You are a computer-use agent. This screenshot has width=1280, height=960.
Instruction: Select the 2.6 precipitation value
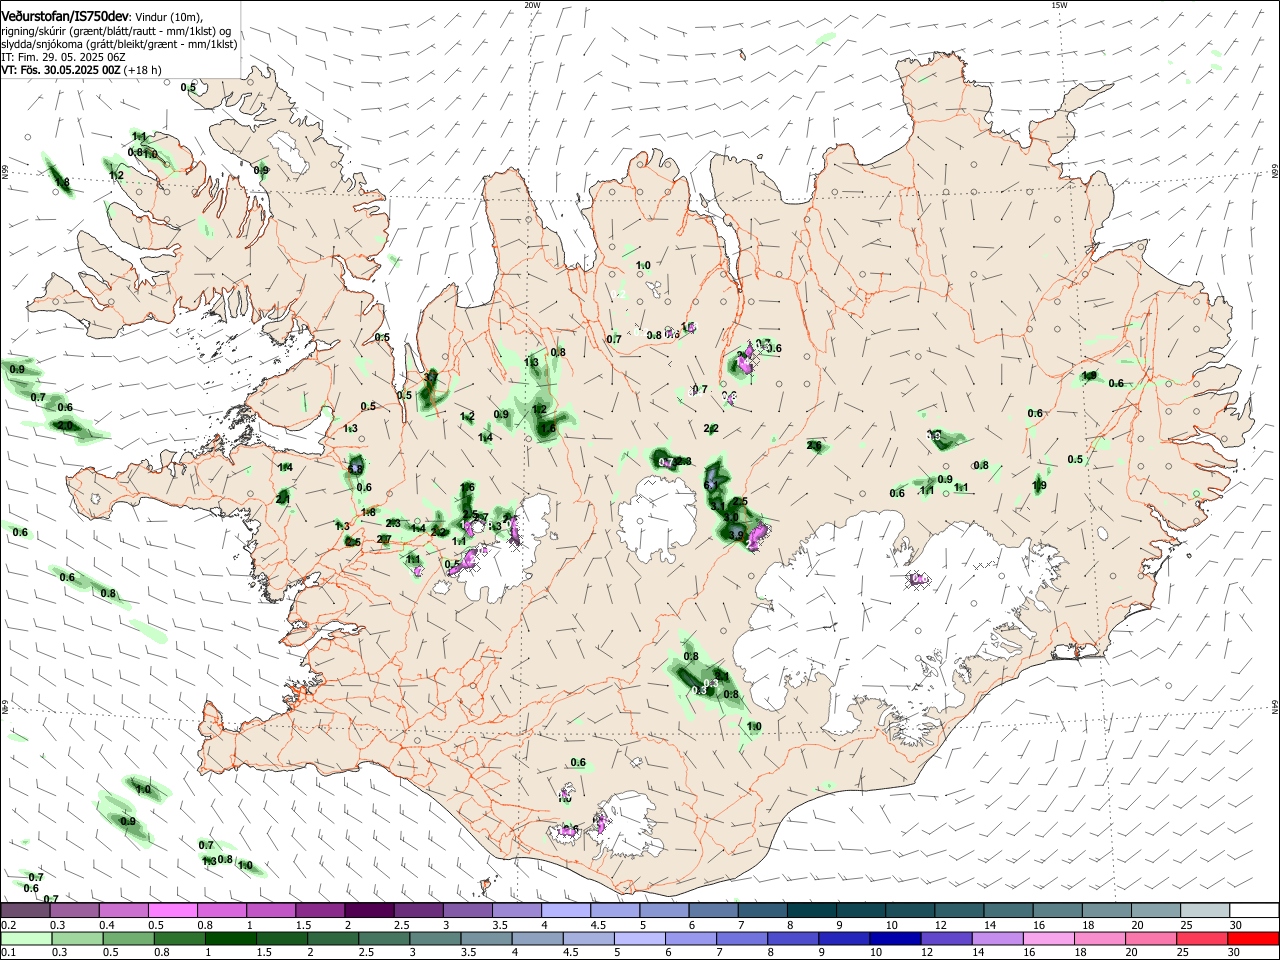click(x=814, y=445)
